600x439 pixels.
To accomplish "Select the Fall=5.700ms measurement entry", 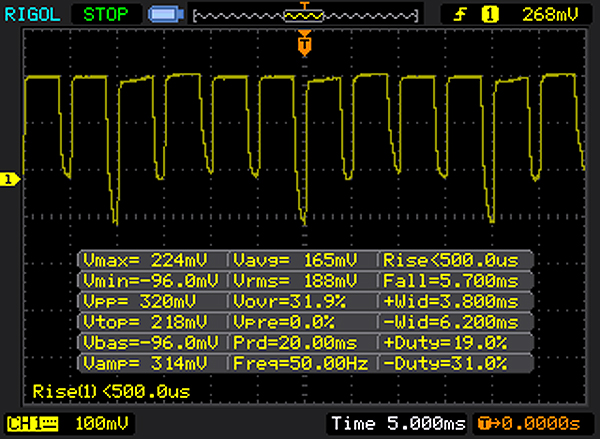I will [x=455, y=280].
